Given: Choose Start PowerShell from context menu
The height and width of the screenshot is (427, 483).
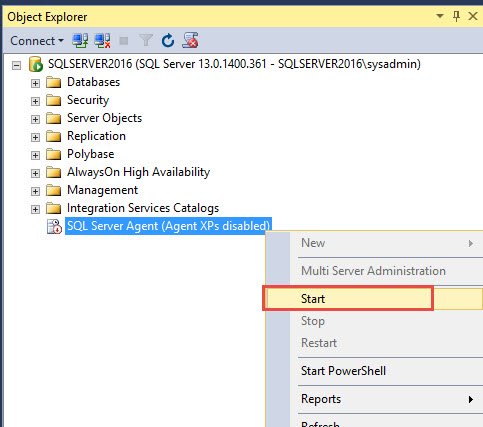Looking at the screenshot, I should 375,371.
